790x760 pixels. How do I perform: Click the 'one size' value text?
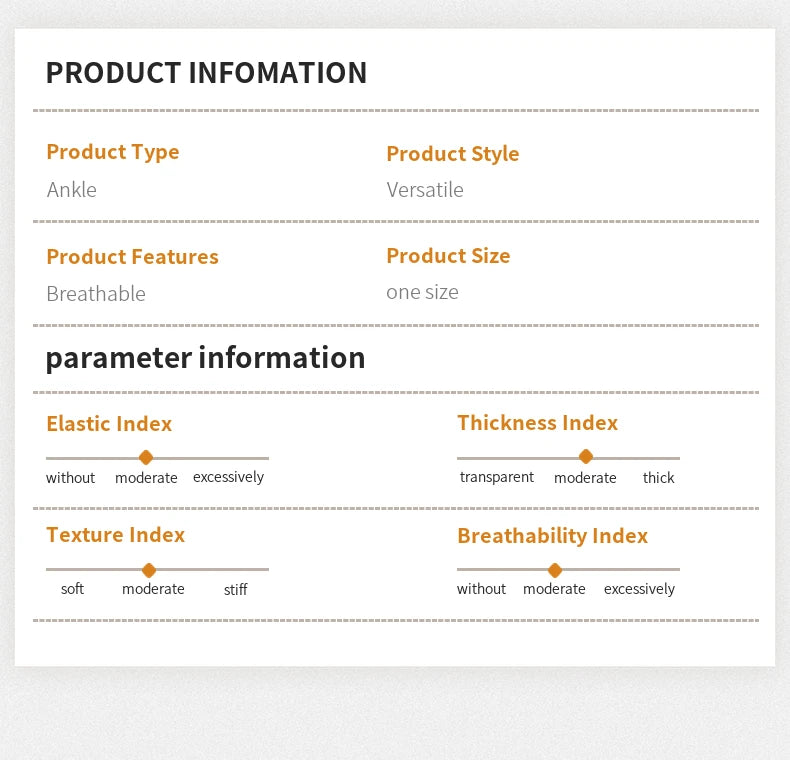point(422,292)
